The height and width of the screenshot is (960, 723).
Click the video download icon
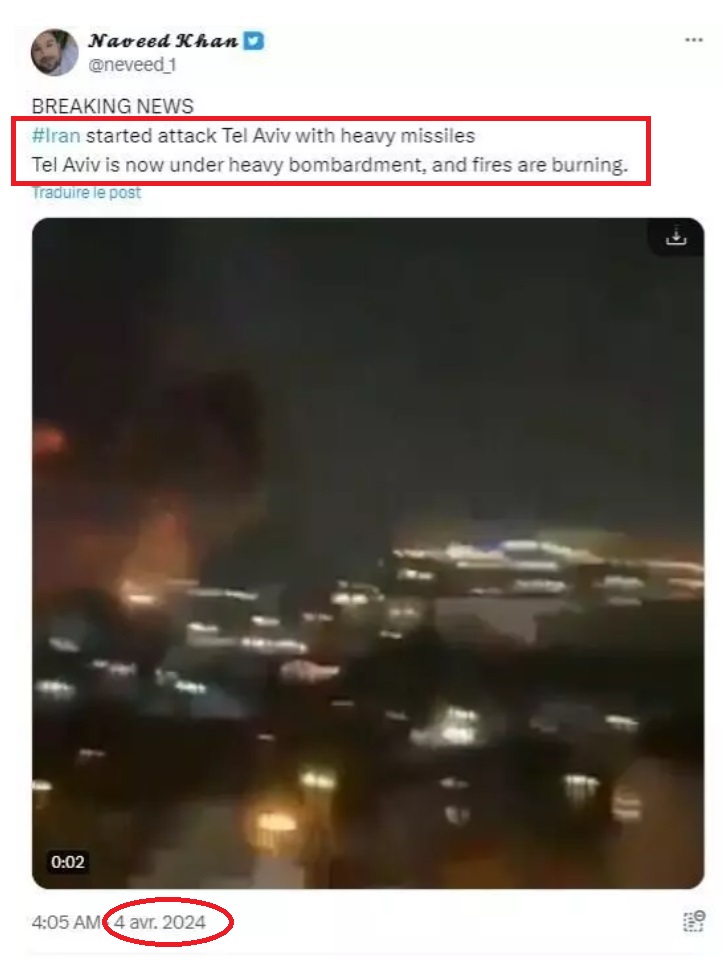click(676, 236)
